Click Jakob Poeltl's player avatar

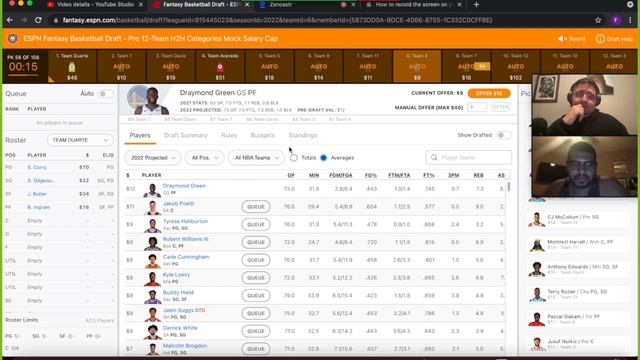coord(152,207)
